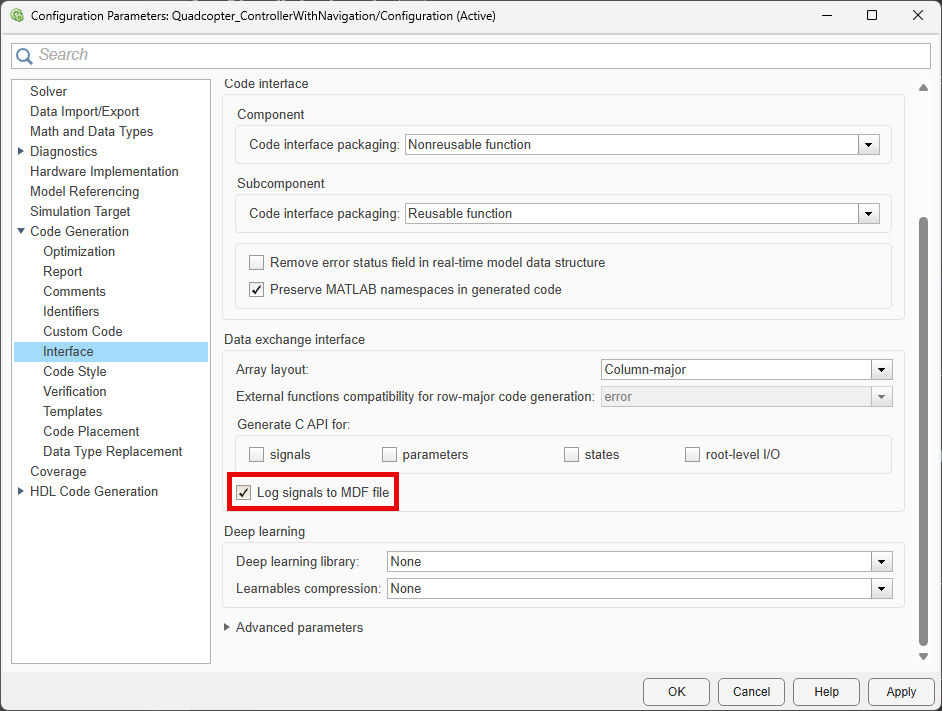Select the Identifiers item
The image size is (942, 711).
[71, 311]
